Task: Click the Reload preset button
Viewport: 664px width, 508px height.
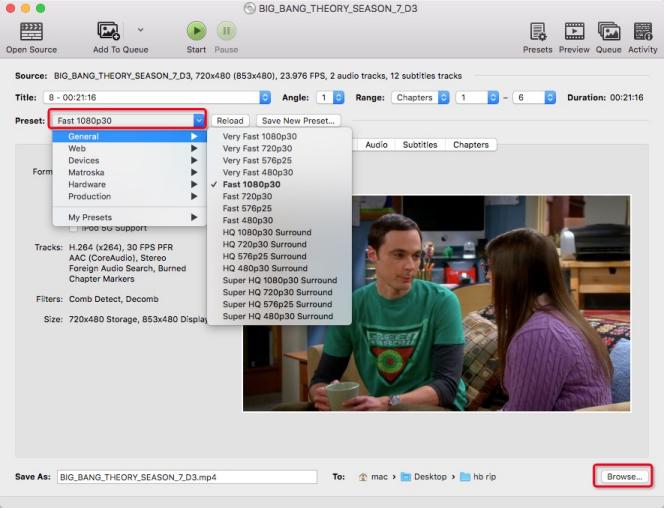Action: coord(230,121)
